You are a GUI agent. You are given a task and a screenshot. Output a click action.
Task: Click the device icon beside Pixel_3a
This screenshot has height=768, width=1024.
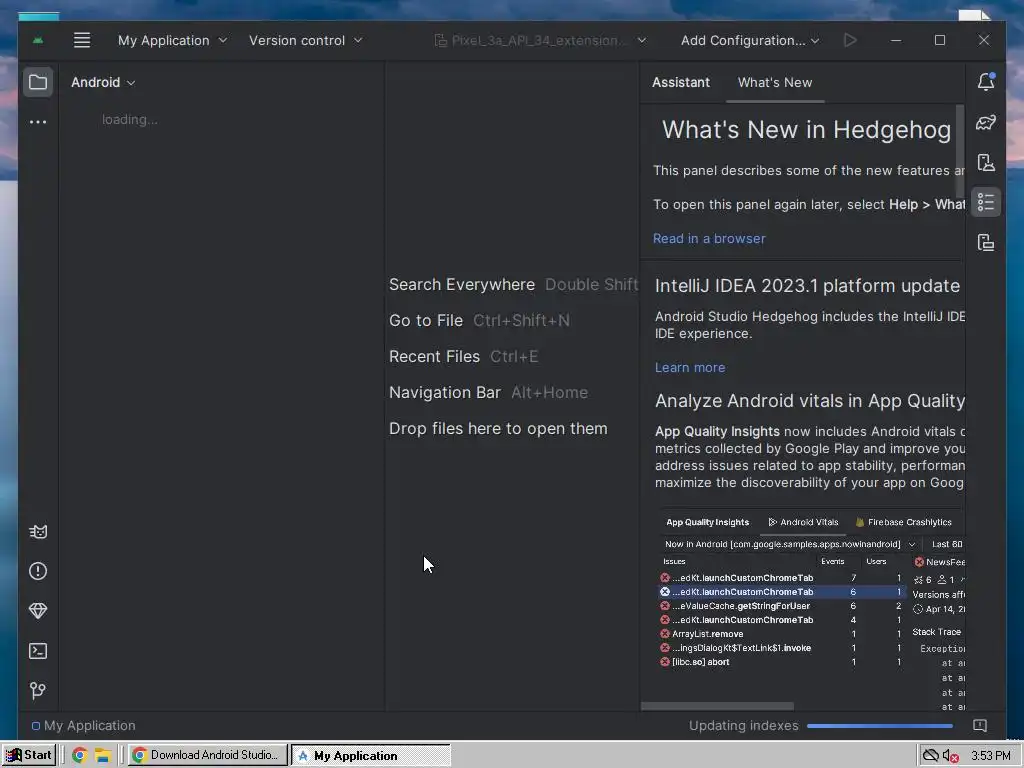point(440,40)
